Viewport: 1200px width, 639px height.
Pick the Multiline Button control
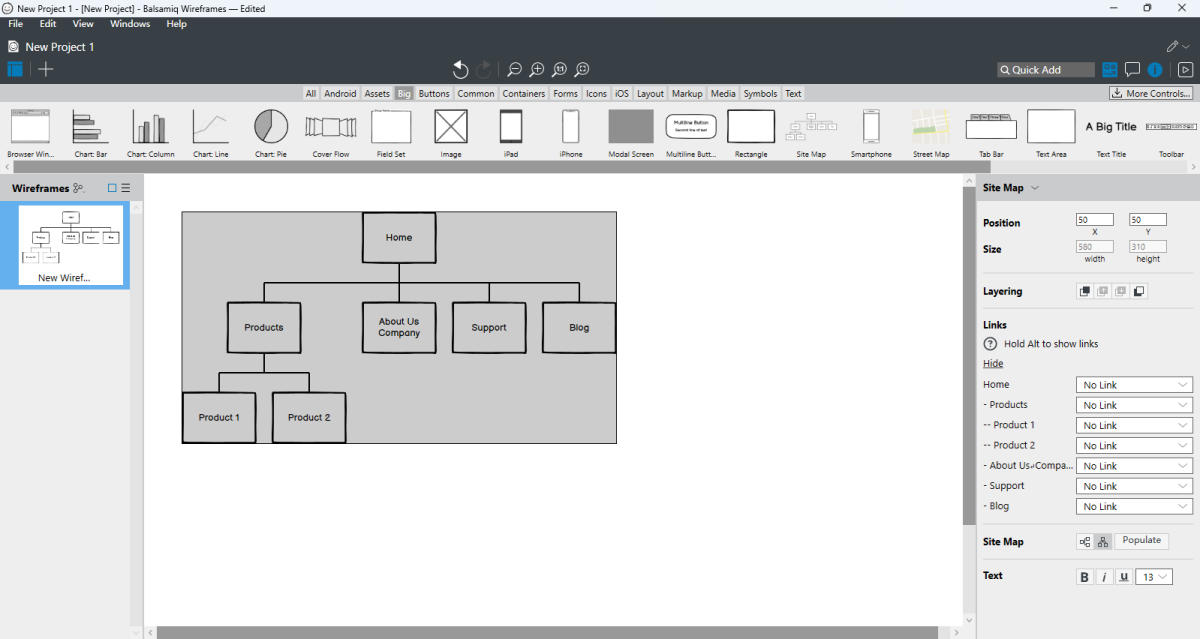(691, 133)
